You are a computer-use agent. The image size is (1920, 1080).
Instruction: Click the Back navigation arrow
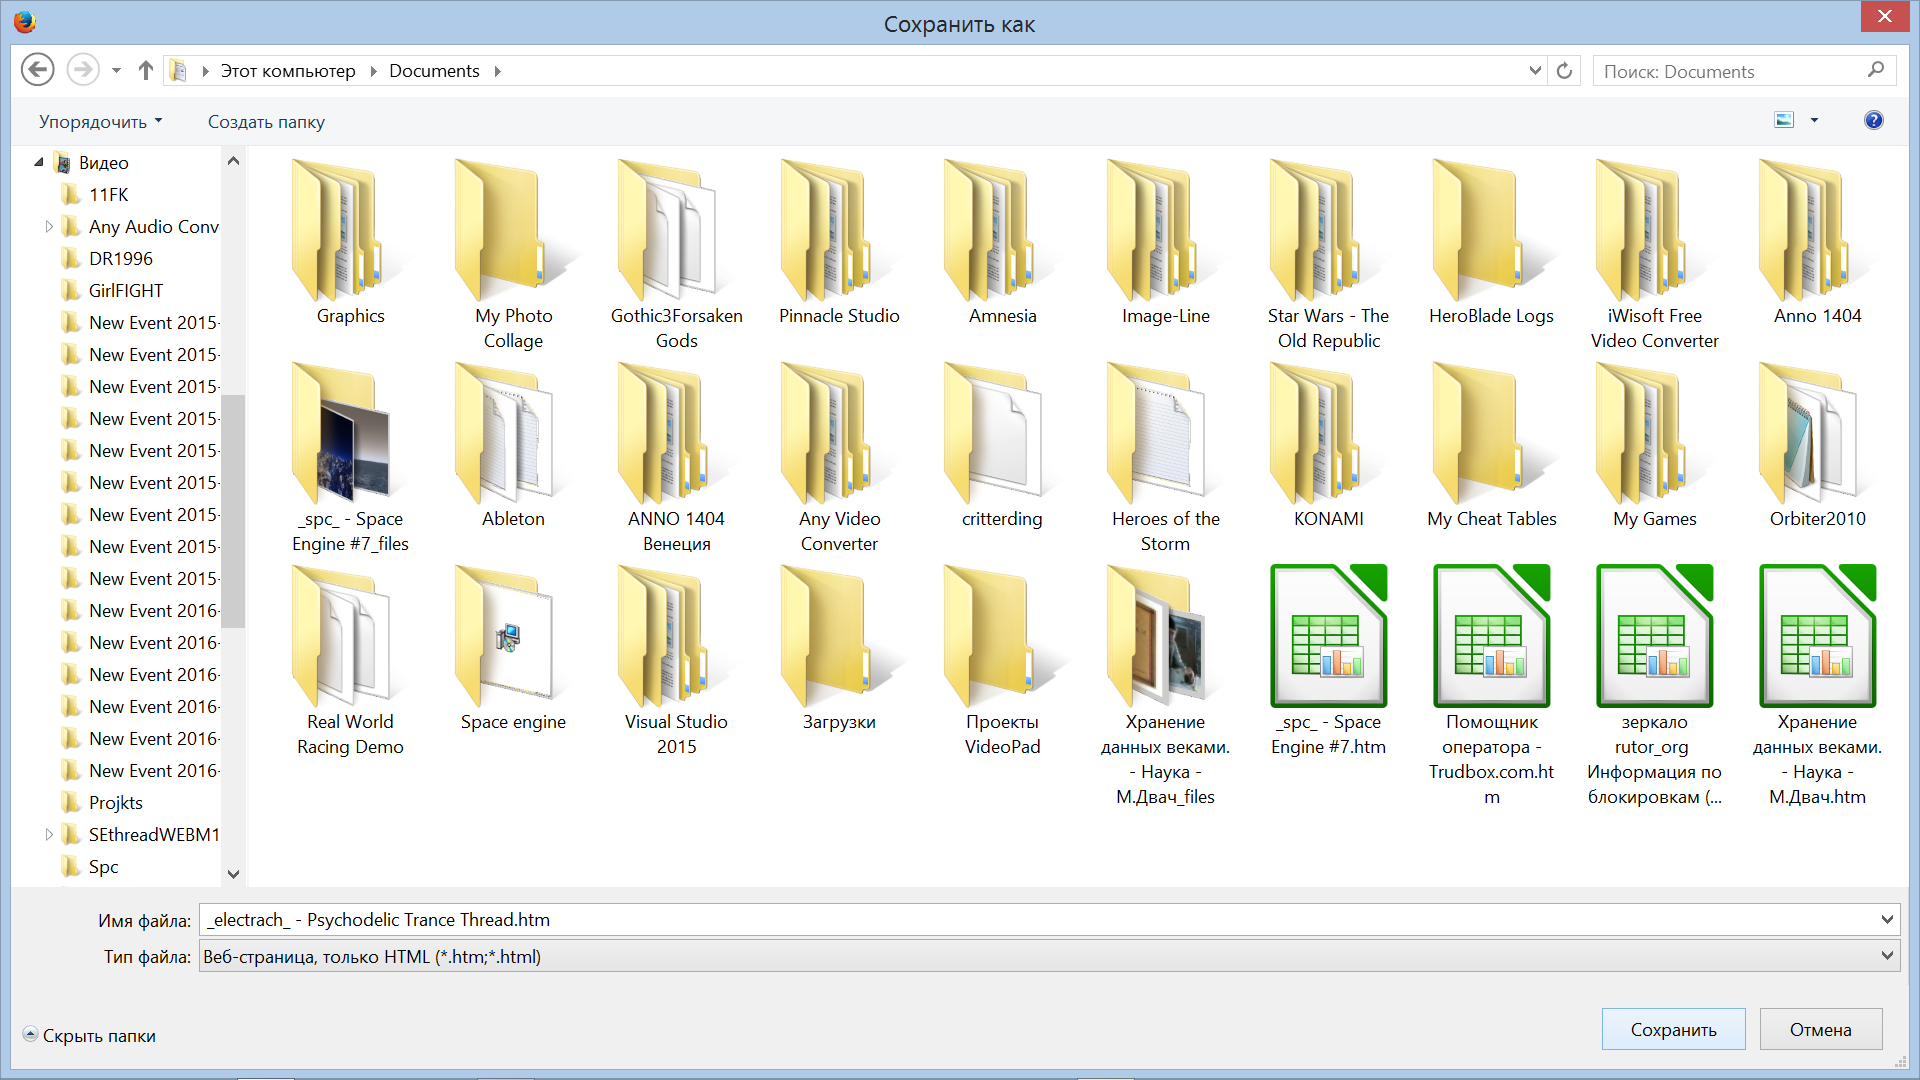click(x=38, y=70)
